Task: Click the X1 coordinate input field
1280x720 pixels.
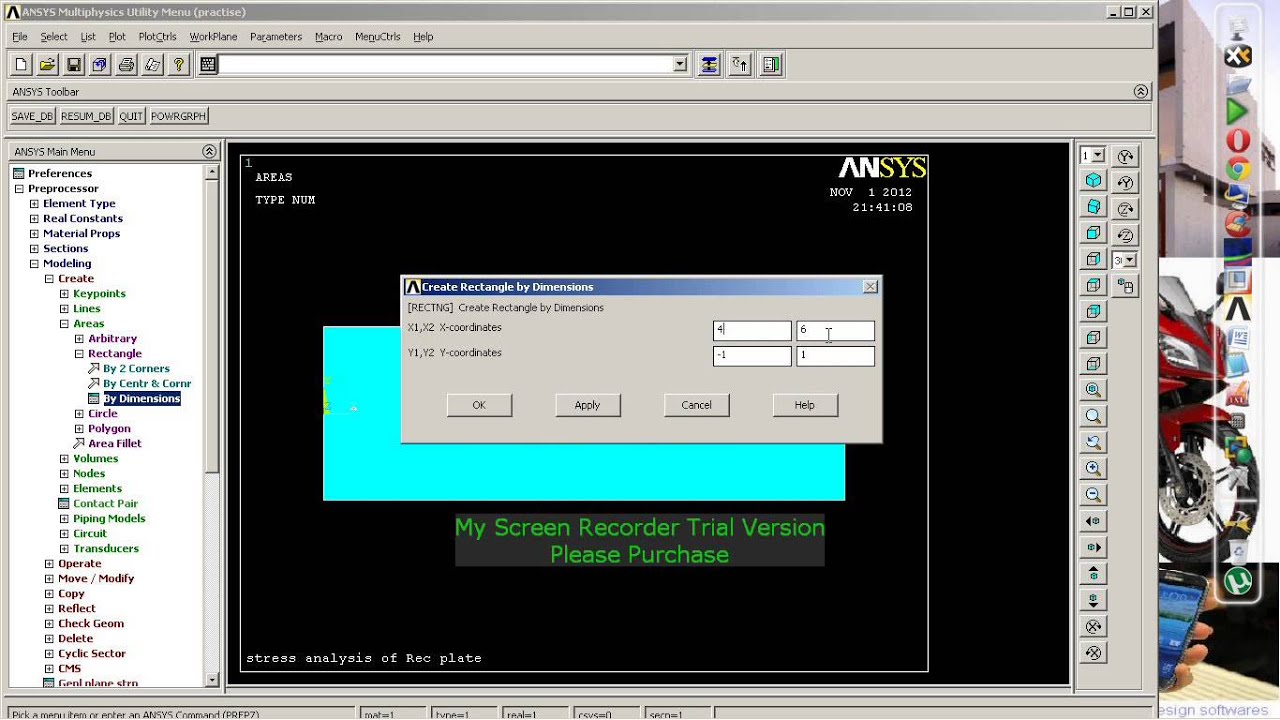Action: [x=752, y=330]
